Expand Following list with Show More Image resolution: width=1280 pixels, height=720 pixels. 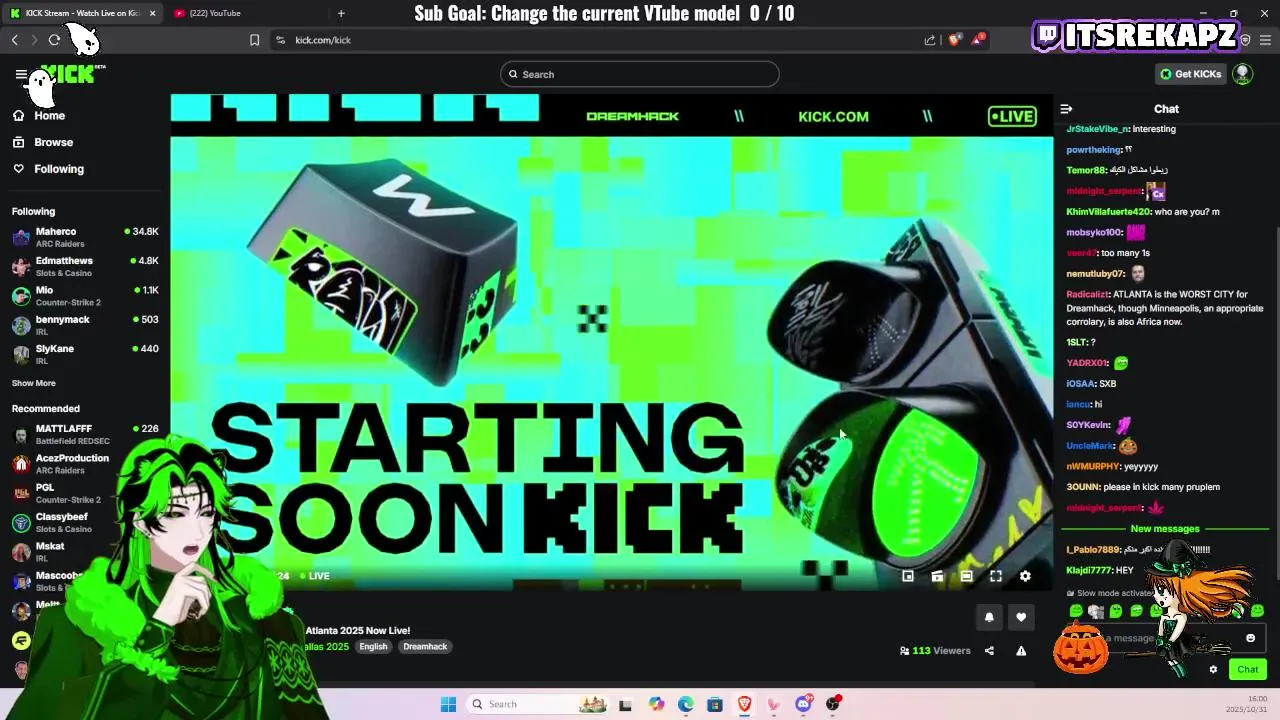tap(33, 383)
